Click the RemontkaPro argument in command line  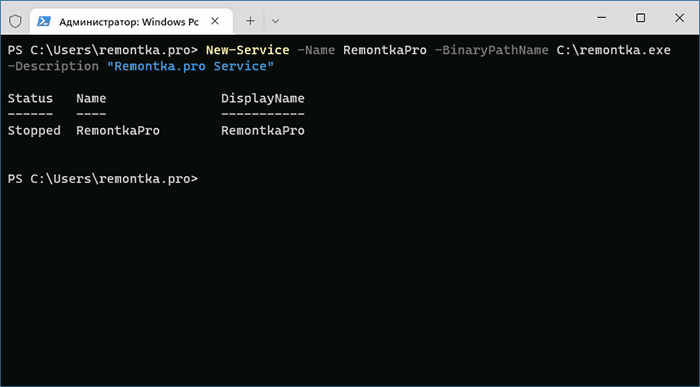point(385,50)
